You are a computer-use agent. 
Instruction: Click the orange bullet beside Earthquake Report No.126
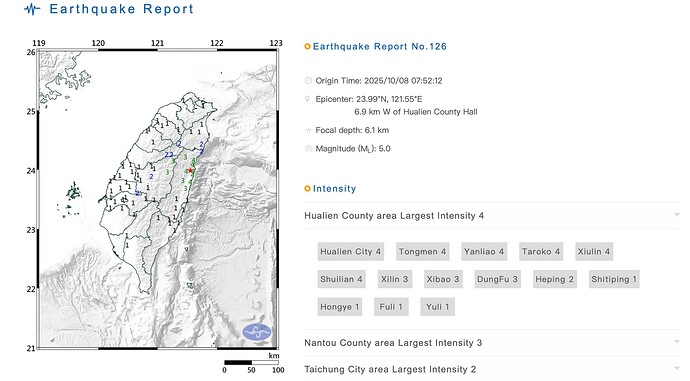tap(308, 46)
